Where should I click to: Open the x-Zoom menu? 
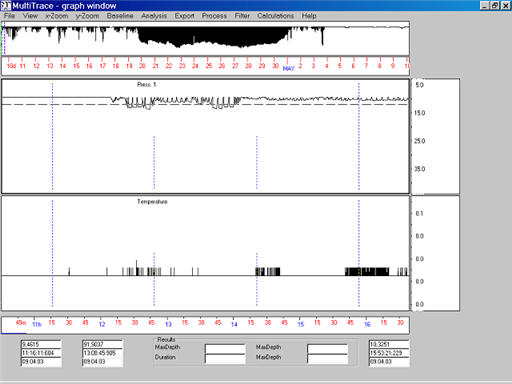pos(57,16)
